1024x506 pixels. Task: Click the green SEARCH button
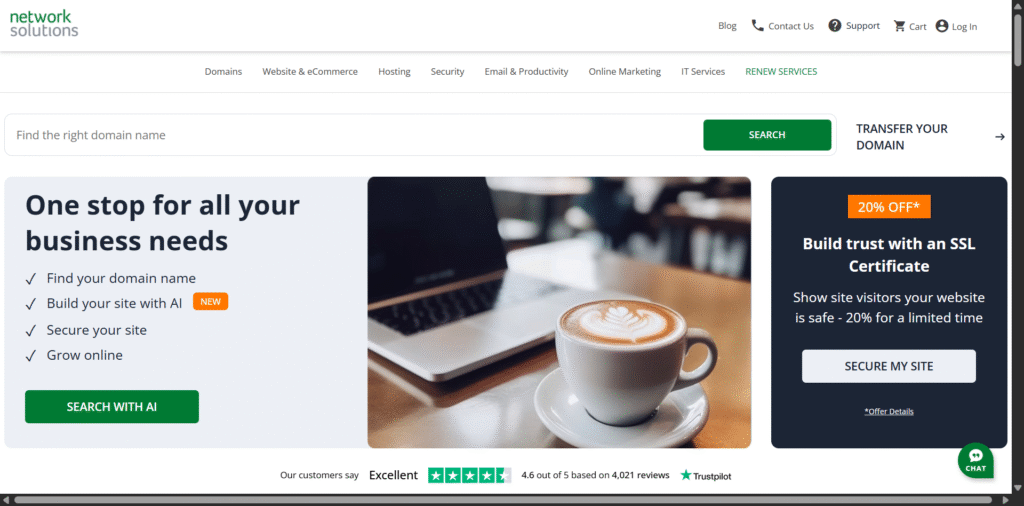pyautogui.click(x=767, y=135)
